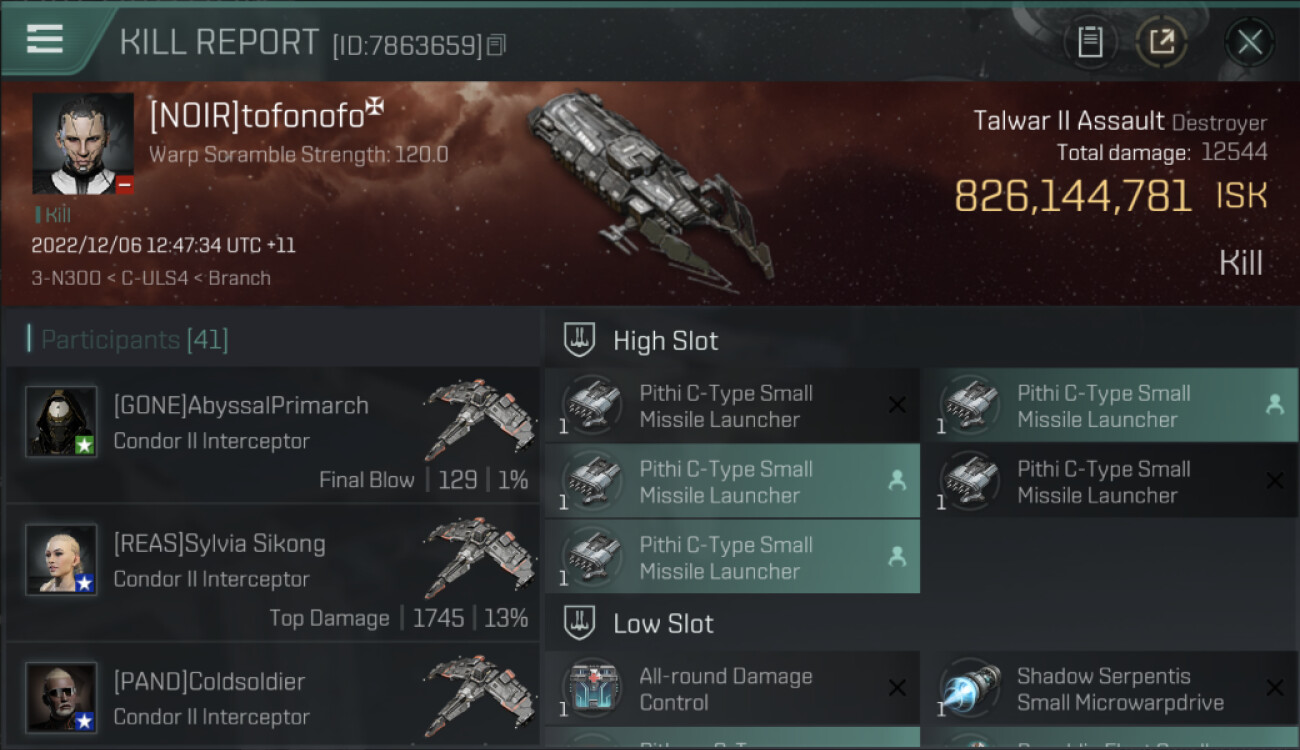Screen dimensions: 1300x750
Task: Open the clipboard notes icon
Action: [1090, 42]
